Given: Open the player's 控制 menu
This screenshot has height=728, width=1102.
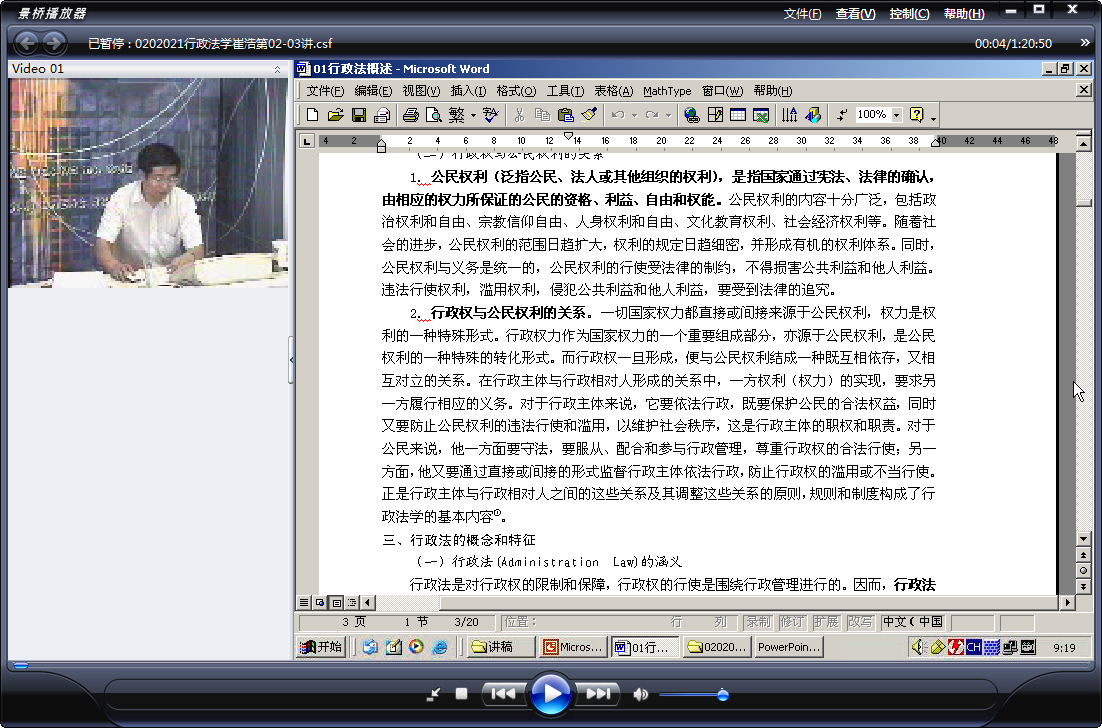Looking at the screenshot, I should [909, 13].
